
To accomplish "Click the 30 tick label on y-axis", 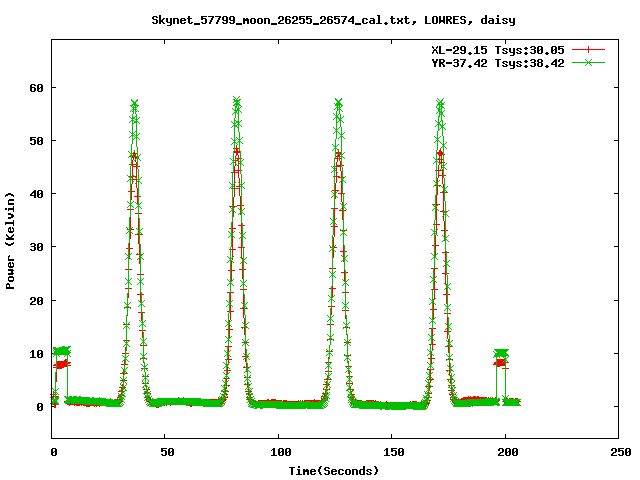I will coord(36,247).
